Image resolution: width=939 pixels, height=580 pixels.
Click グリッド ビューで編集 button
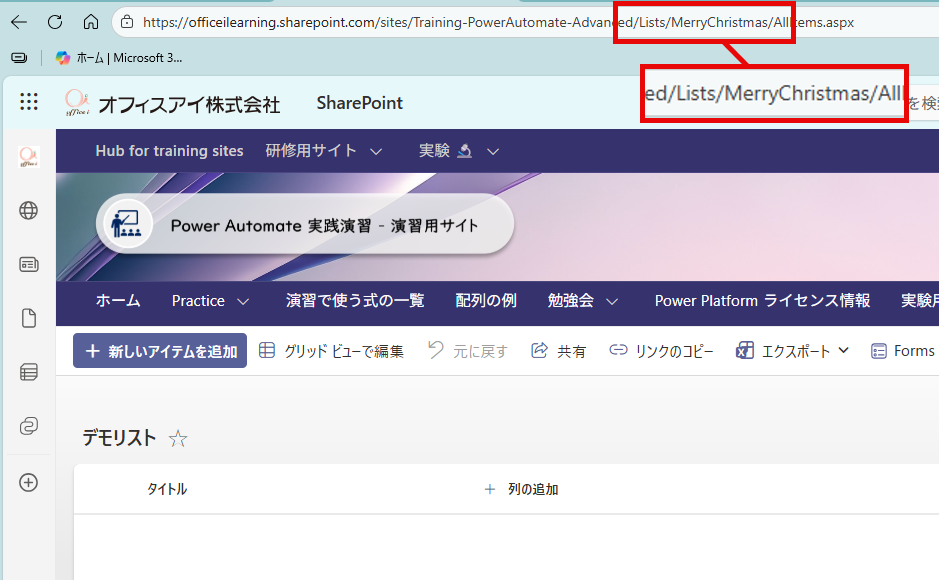(x=331, y=351)
